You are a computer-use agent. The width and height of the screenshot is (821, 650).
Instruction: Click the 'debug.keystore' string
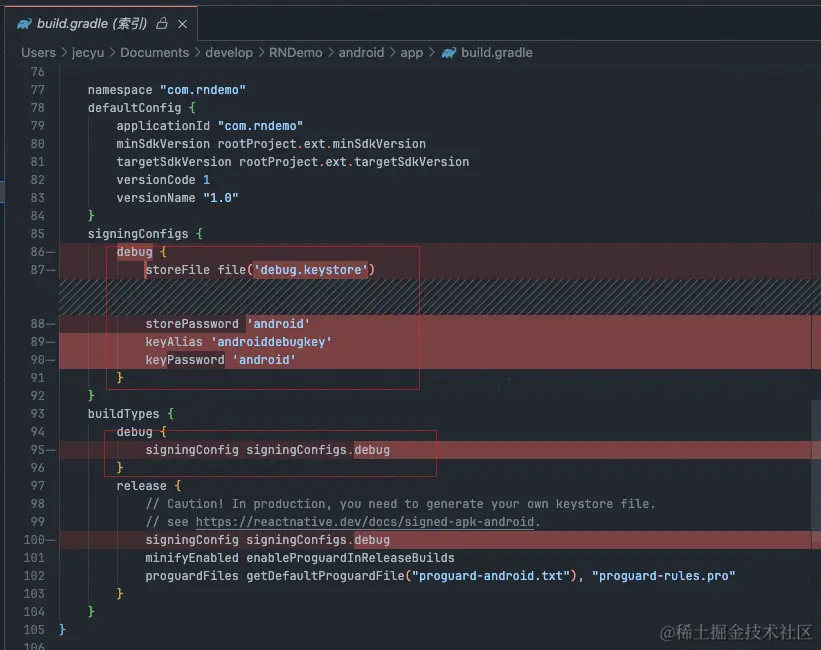pos(310,270)
